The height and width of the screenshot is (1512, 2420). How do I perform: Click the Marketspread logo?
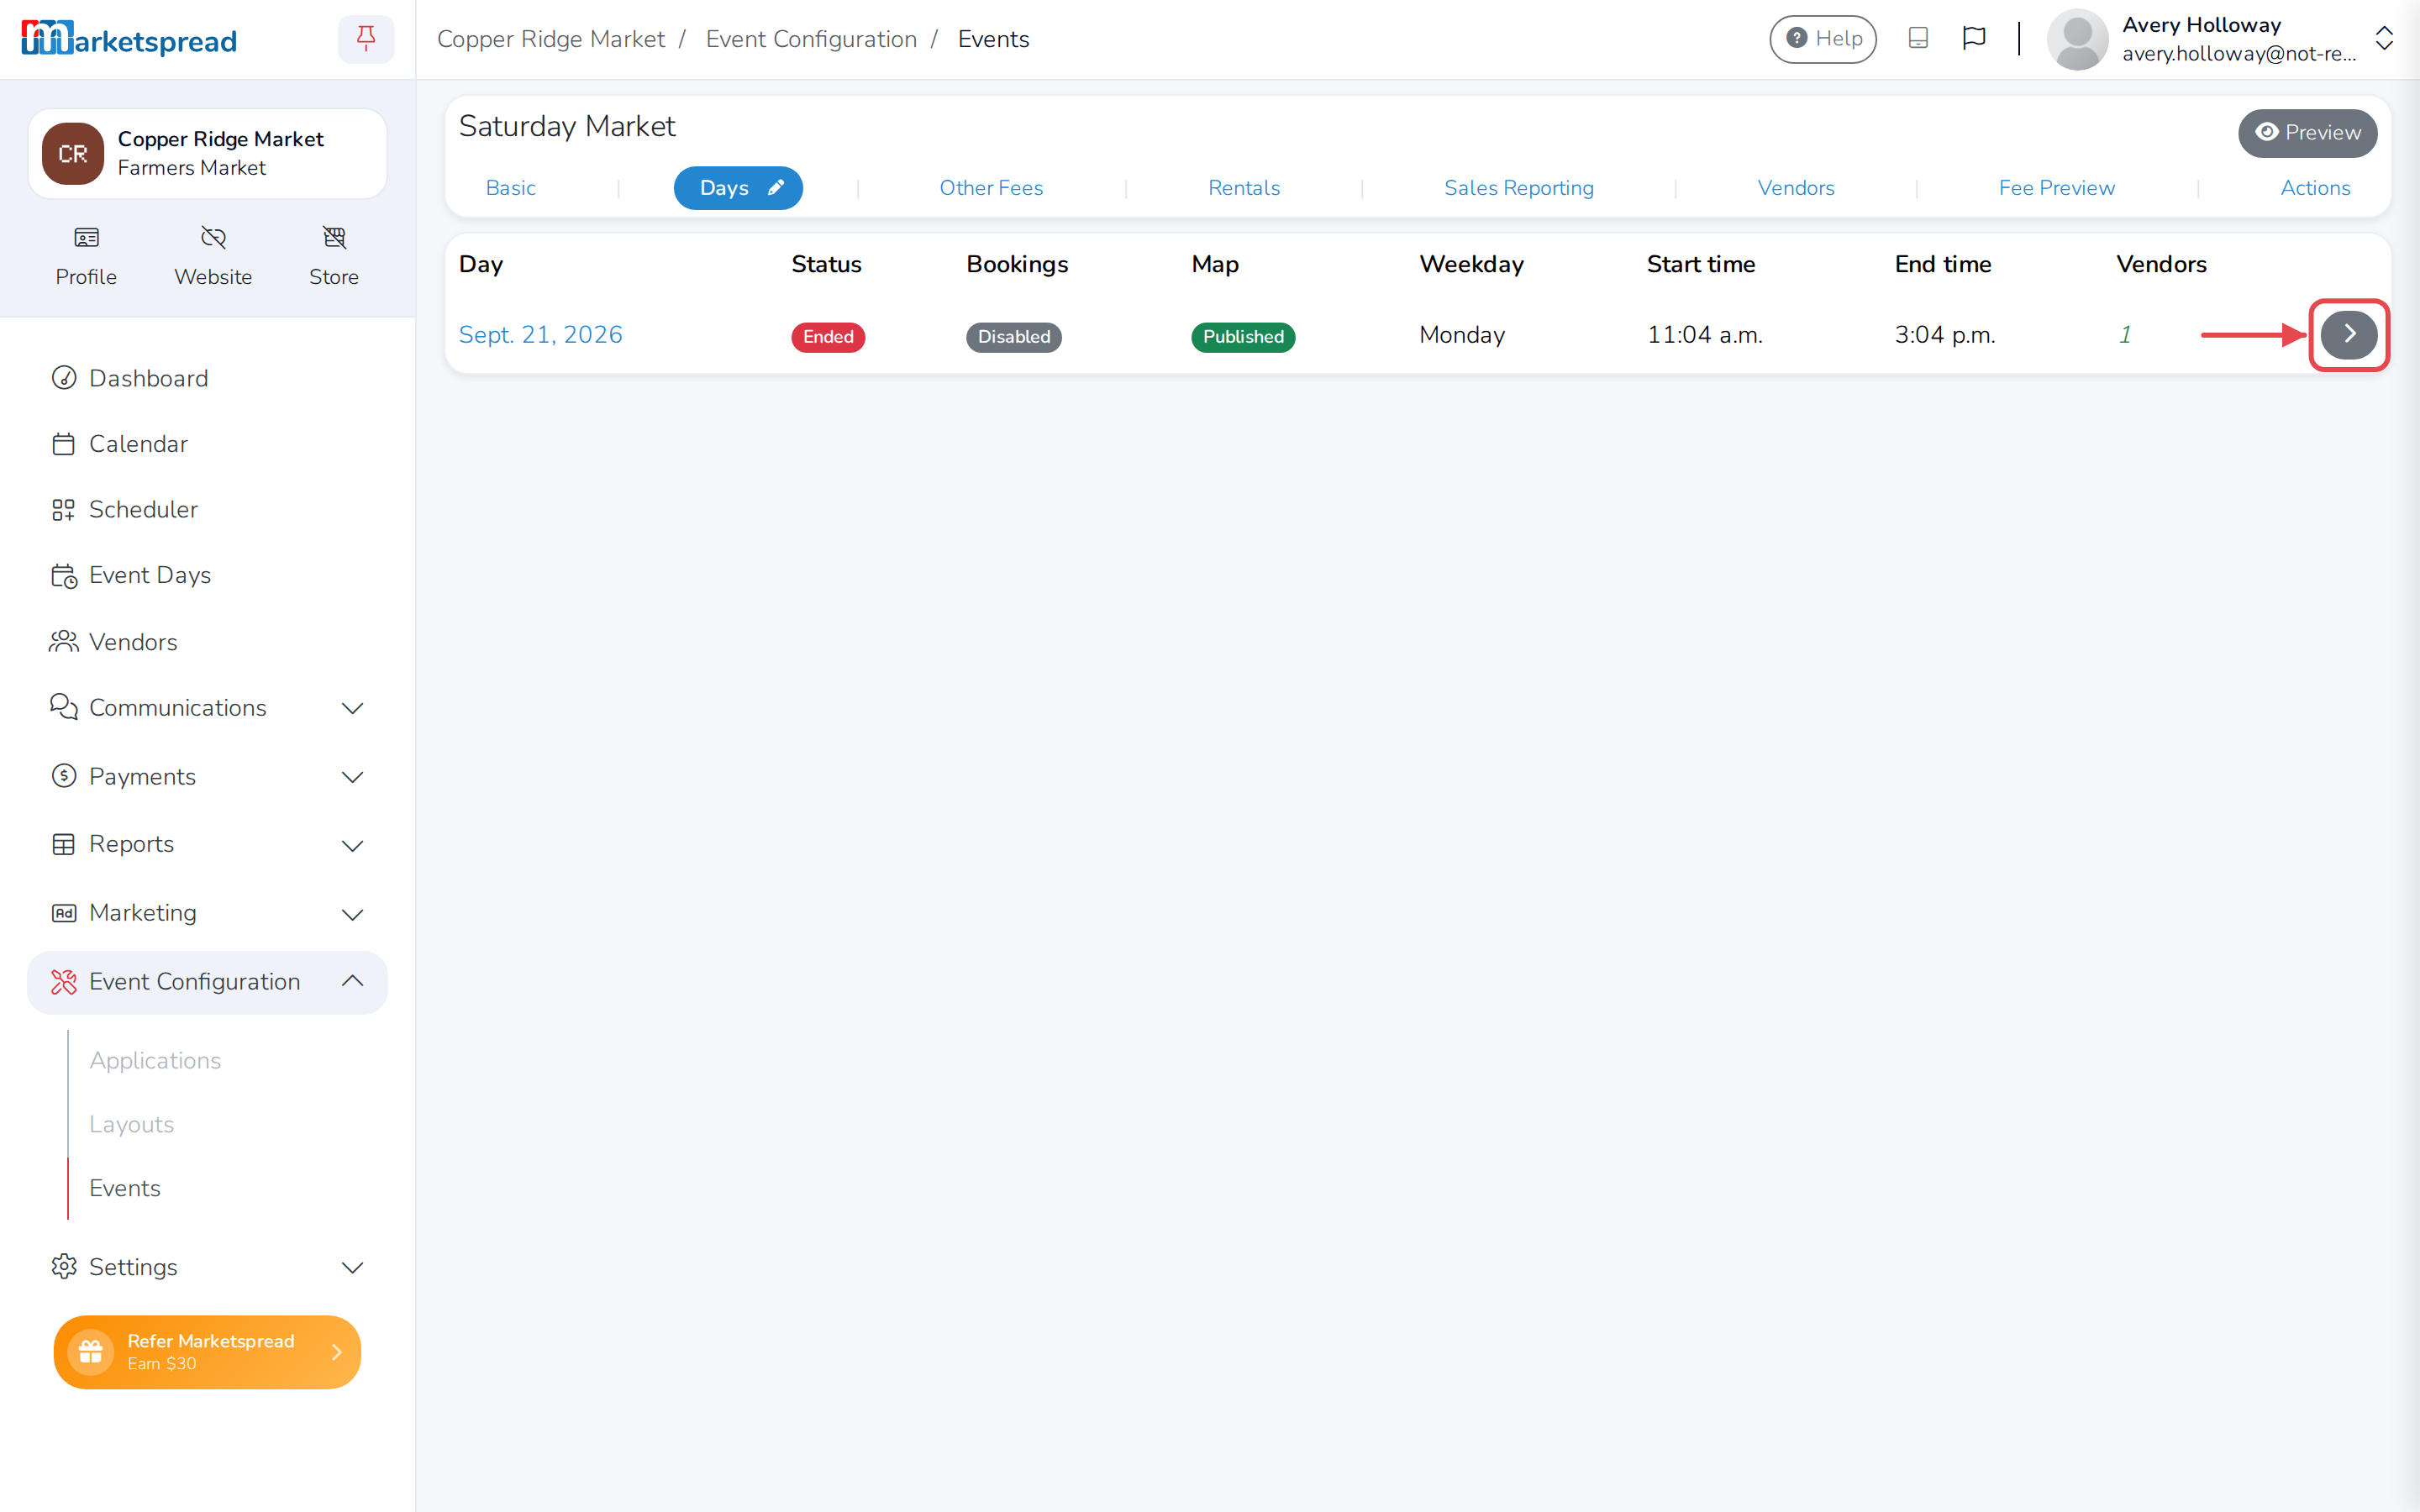[129, 39]
